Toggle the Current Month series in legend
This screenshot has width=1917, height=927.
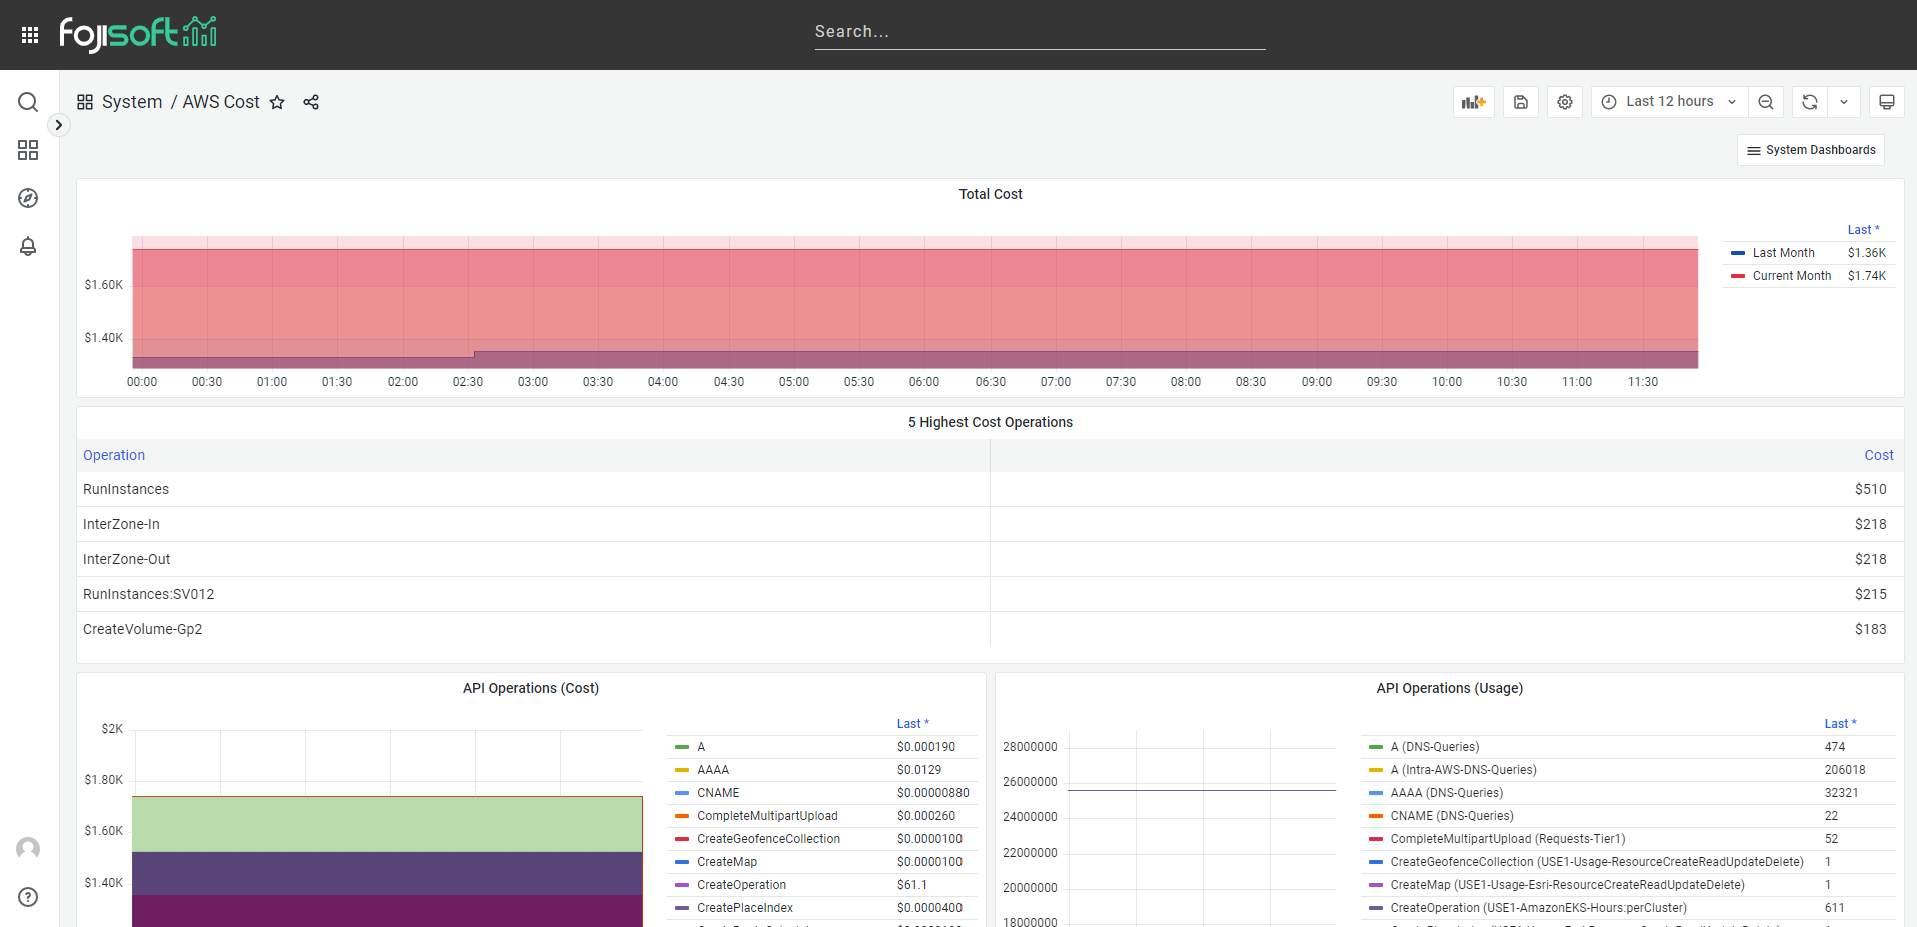click(x=1791, y=276)
